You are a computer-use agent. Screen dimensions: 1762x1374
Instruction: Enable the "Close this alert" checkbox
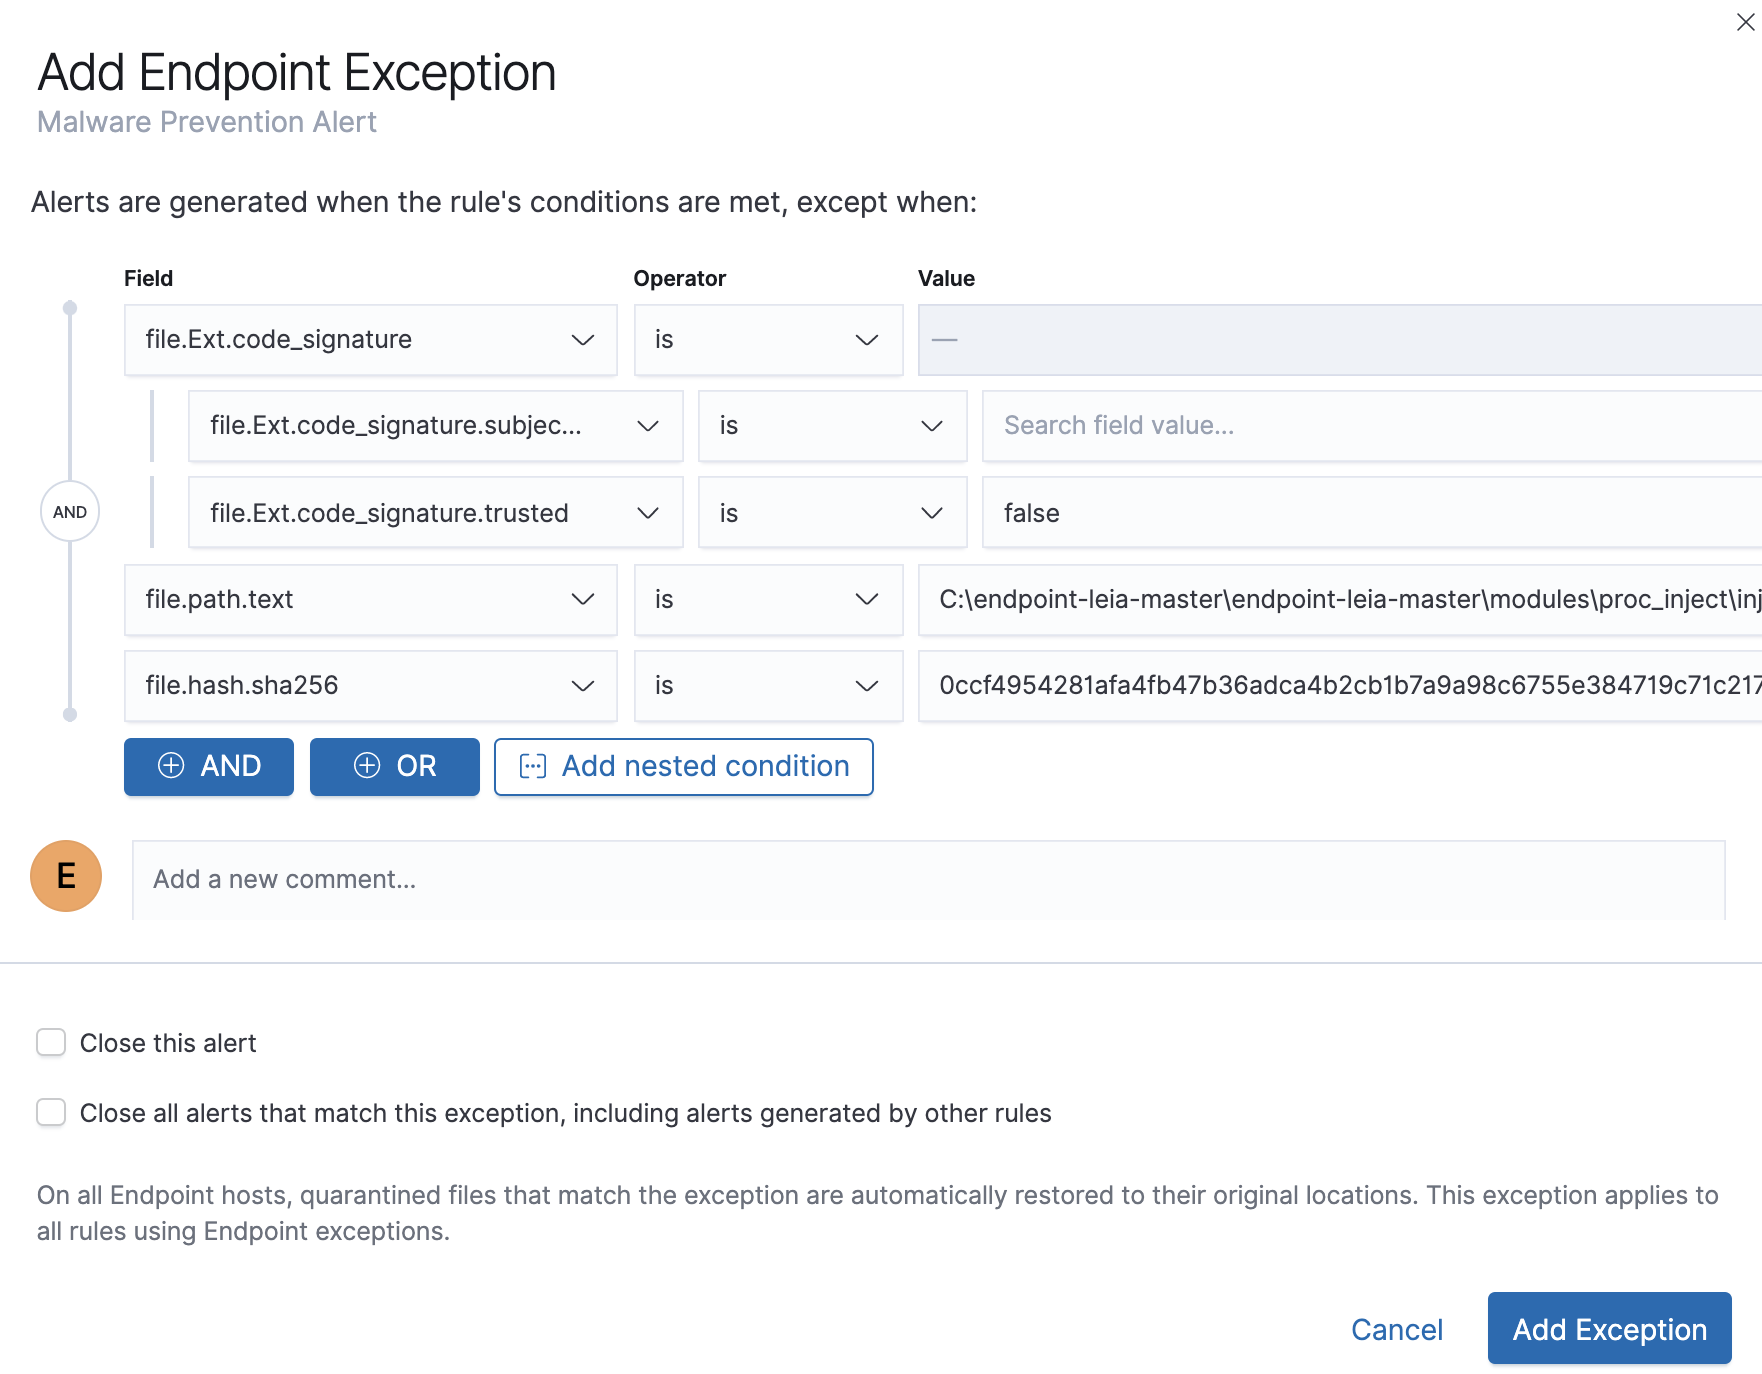pos(50,1042)
